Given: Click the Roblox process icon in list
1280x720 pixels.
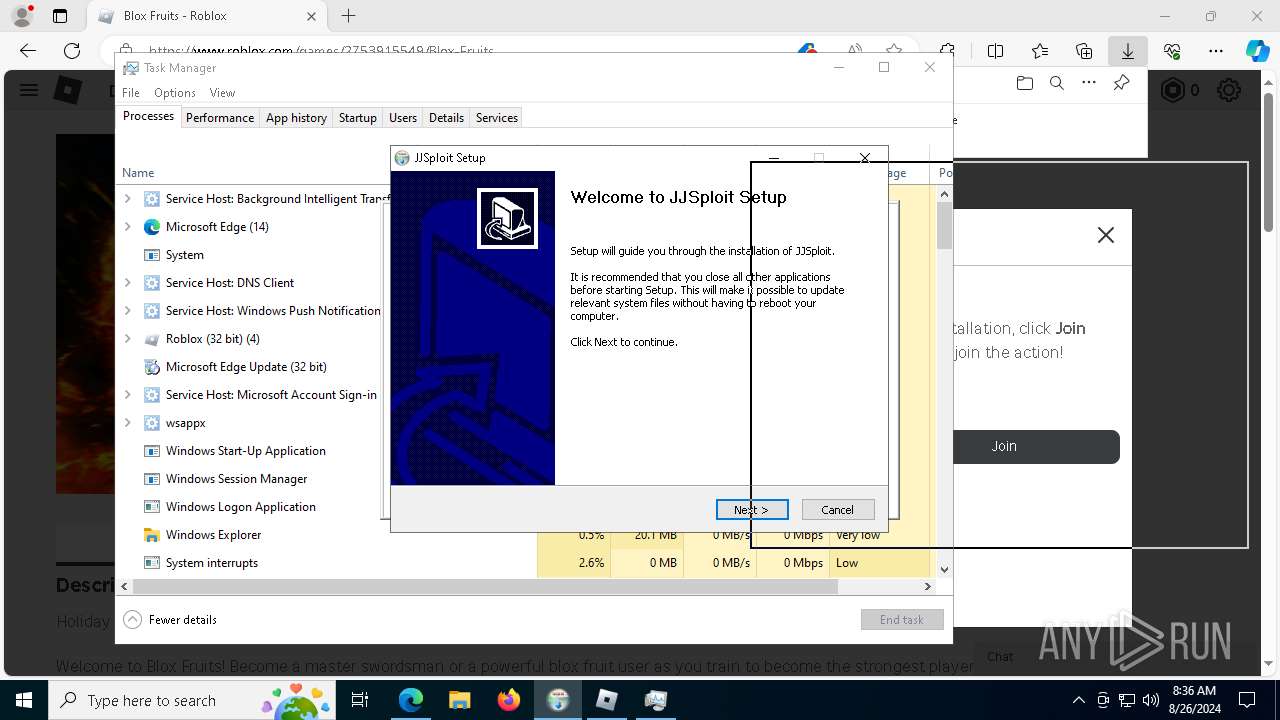Looking at the screenshot, I should coord(152,339).
